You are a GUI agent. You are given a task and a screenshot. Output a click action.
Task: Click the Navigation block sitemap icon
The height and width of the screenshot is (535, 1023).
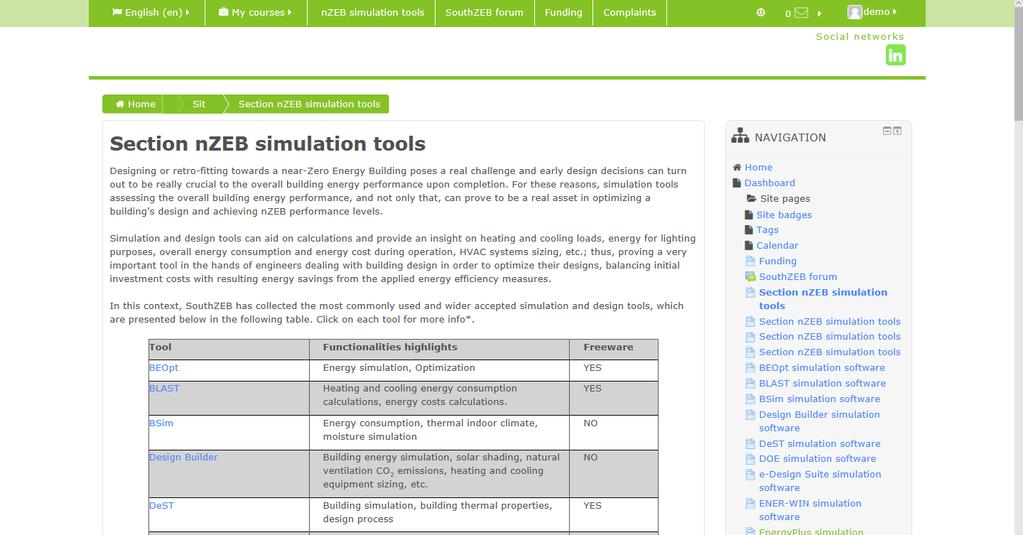740,136
